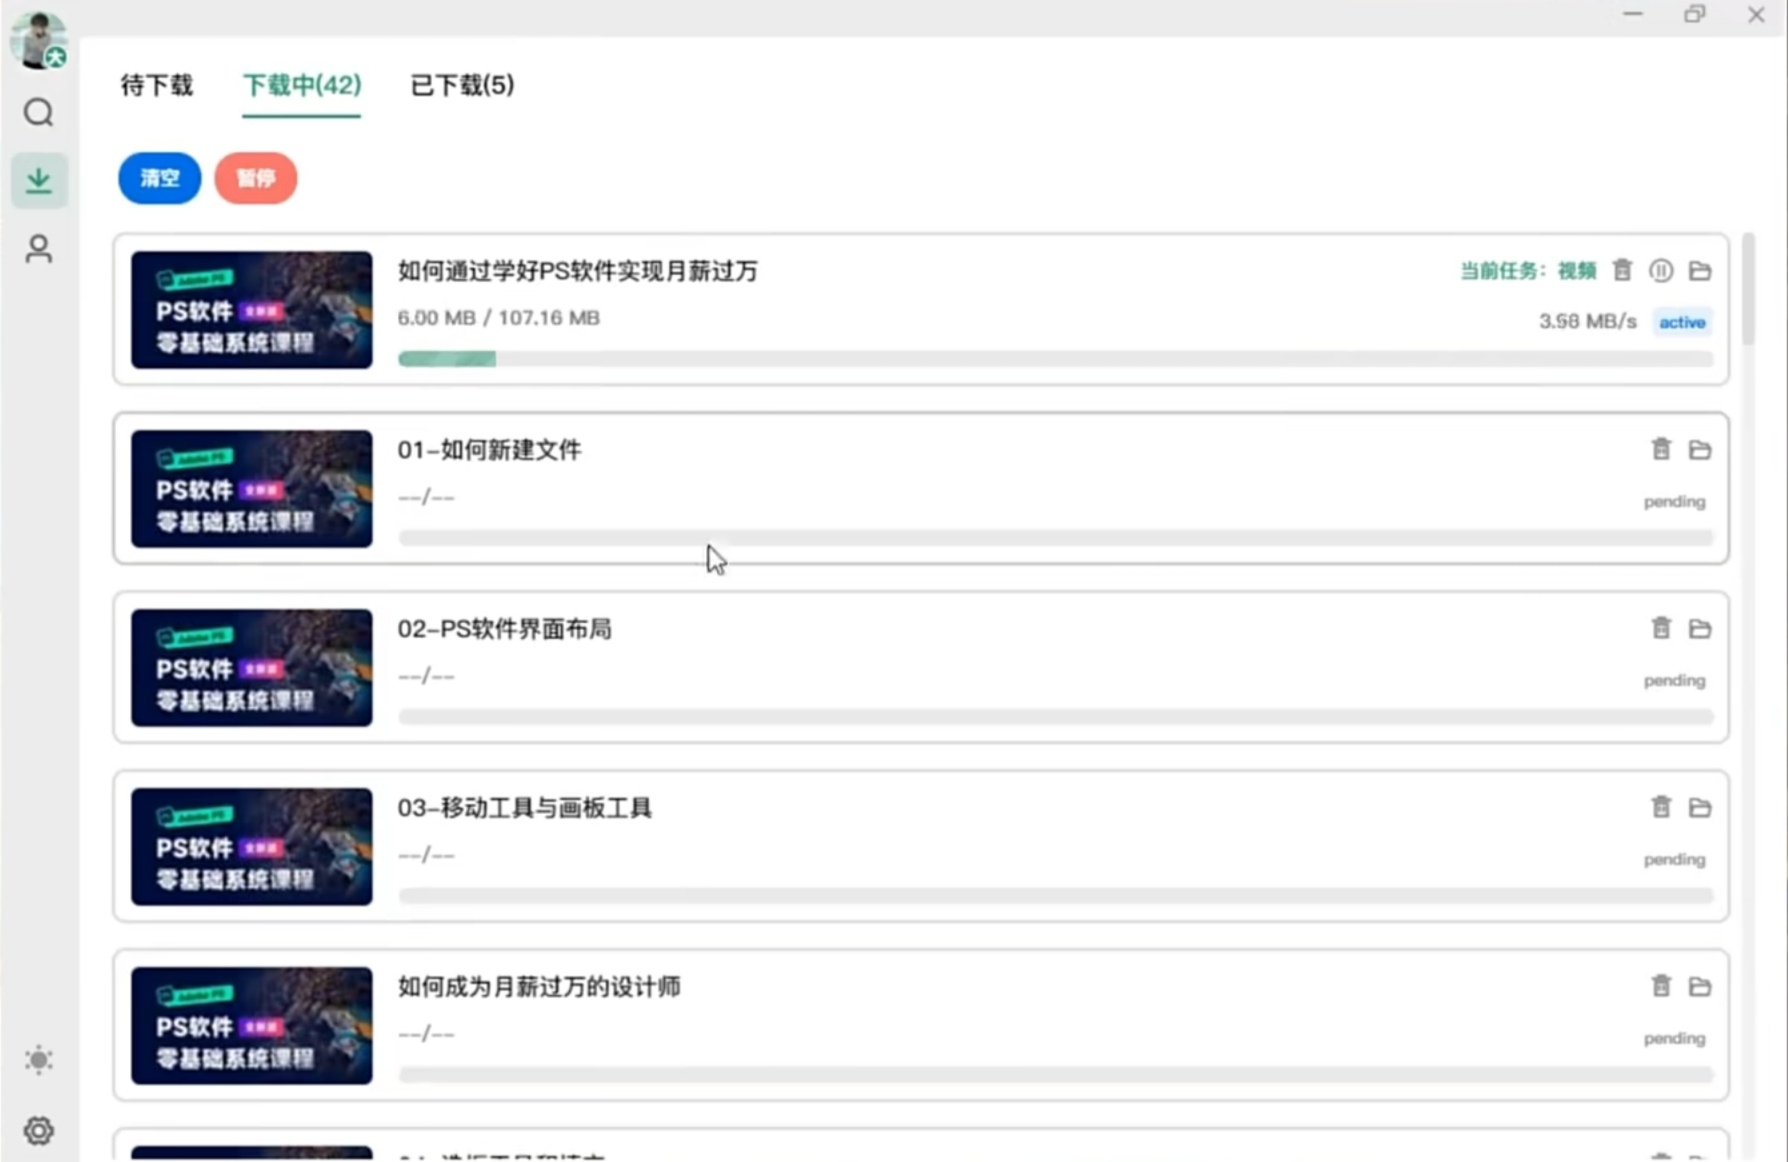The image size is (1788, 1162).
Task: Click the blue 清空 button
Action: [x=160, y=178]
